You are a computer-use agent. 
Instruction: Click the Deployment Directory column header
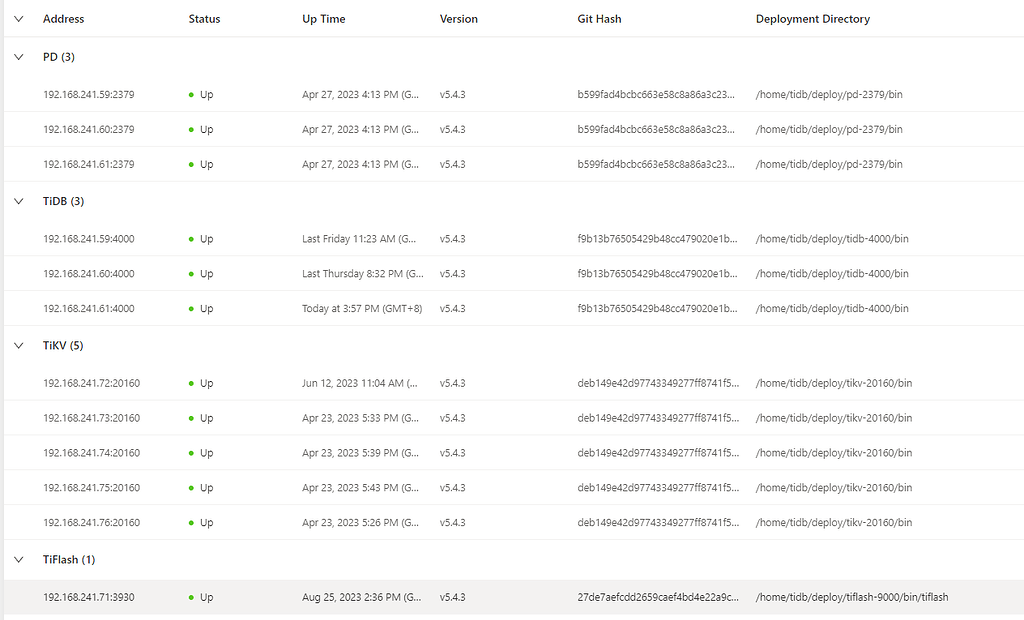[812, 19]
